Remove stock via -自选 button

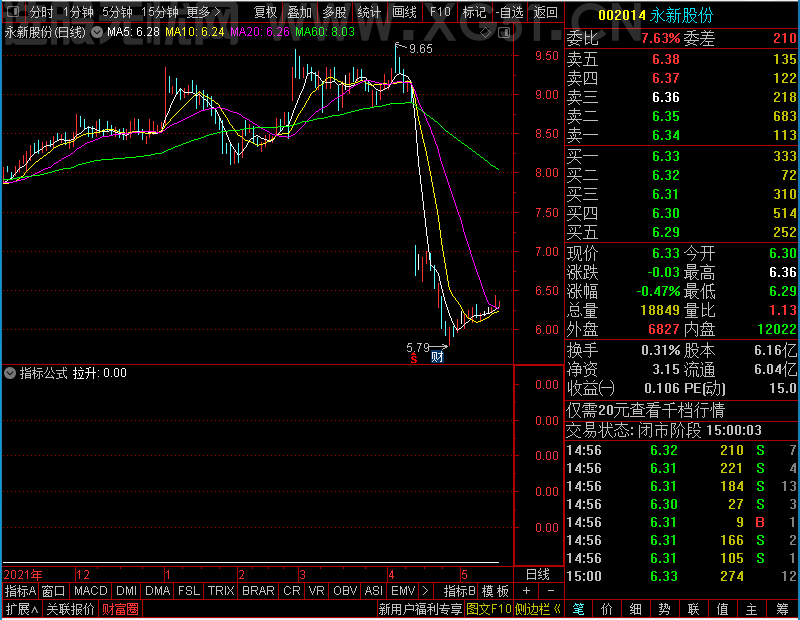click(x=510, y=12)
